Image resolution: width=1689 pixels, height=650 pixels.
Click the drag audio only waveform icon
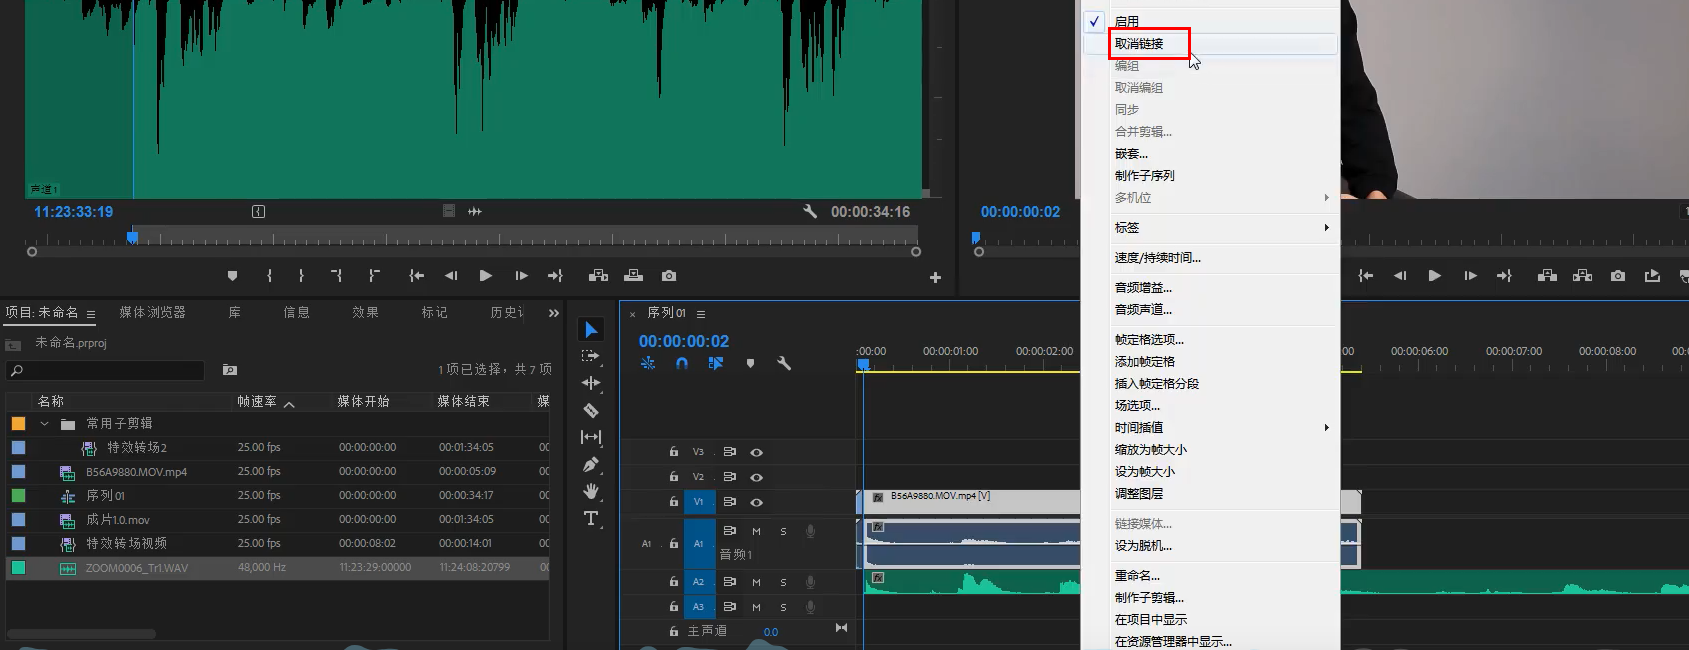point(475,211)
